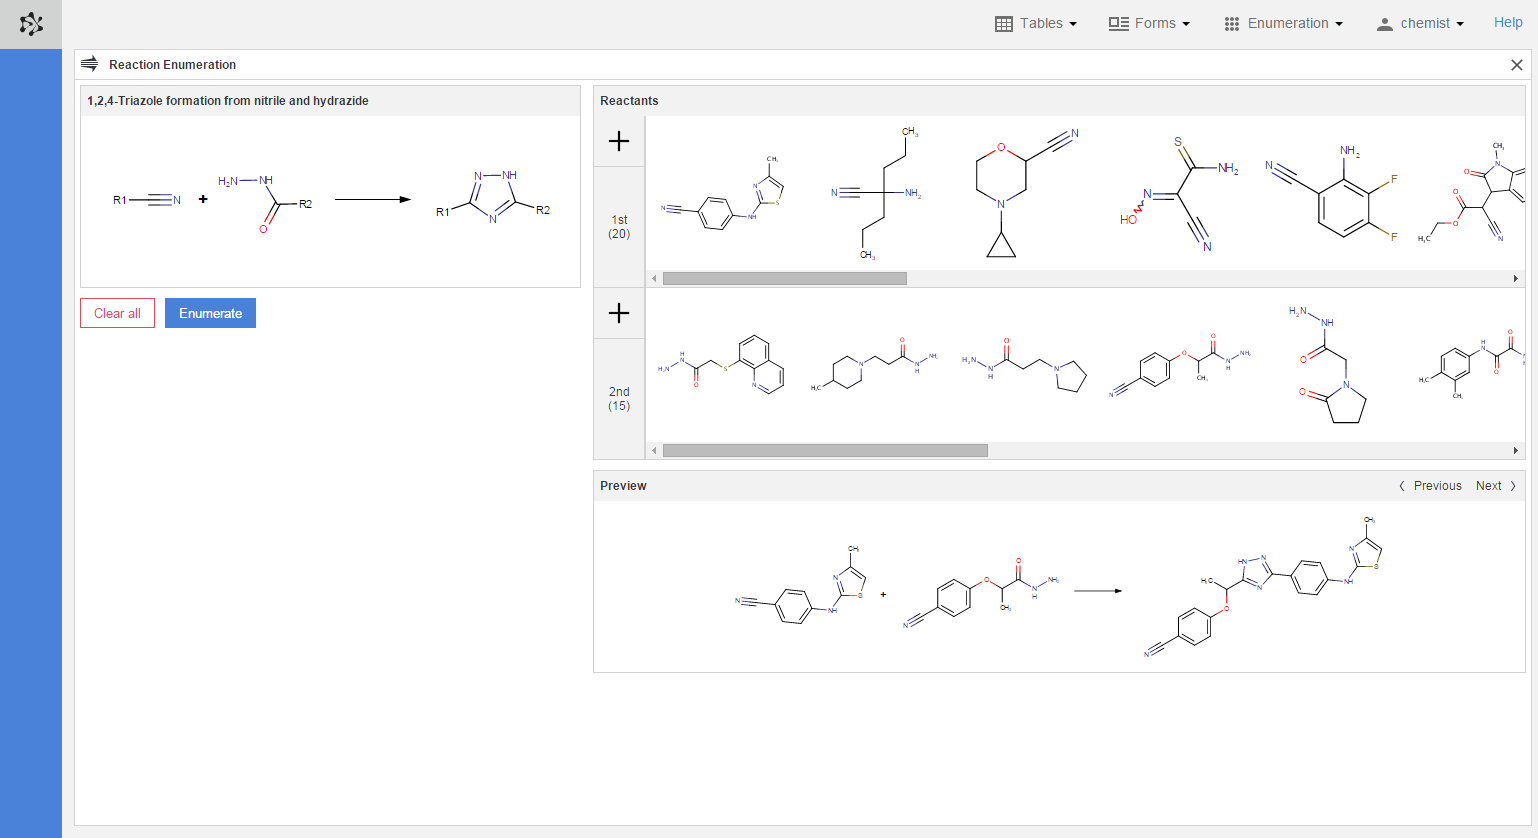The height and width of the screenshot is (838, 1538).
Task: Click the 1st reactants horizontal scrollbar thumb
Action: point(785,279)
